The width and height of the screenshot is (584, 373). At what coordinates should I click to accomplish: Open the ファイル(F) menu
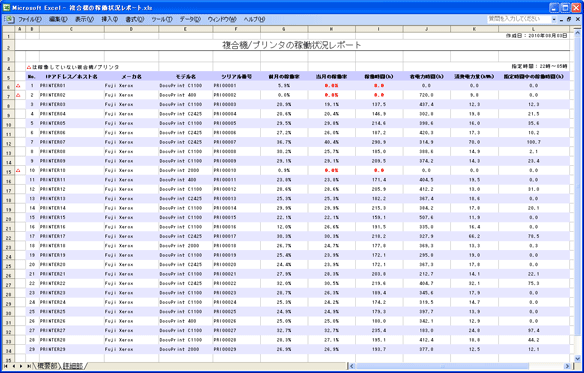tap(30, 19)
